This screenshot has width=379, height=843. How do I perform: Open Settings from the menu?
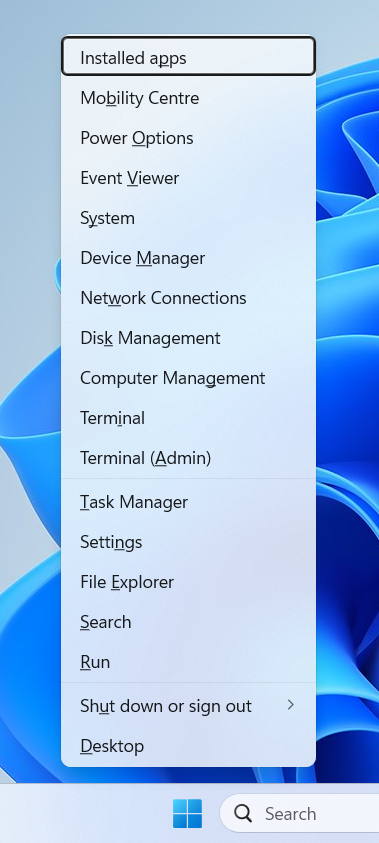pos(188,542)
